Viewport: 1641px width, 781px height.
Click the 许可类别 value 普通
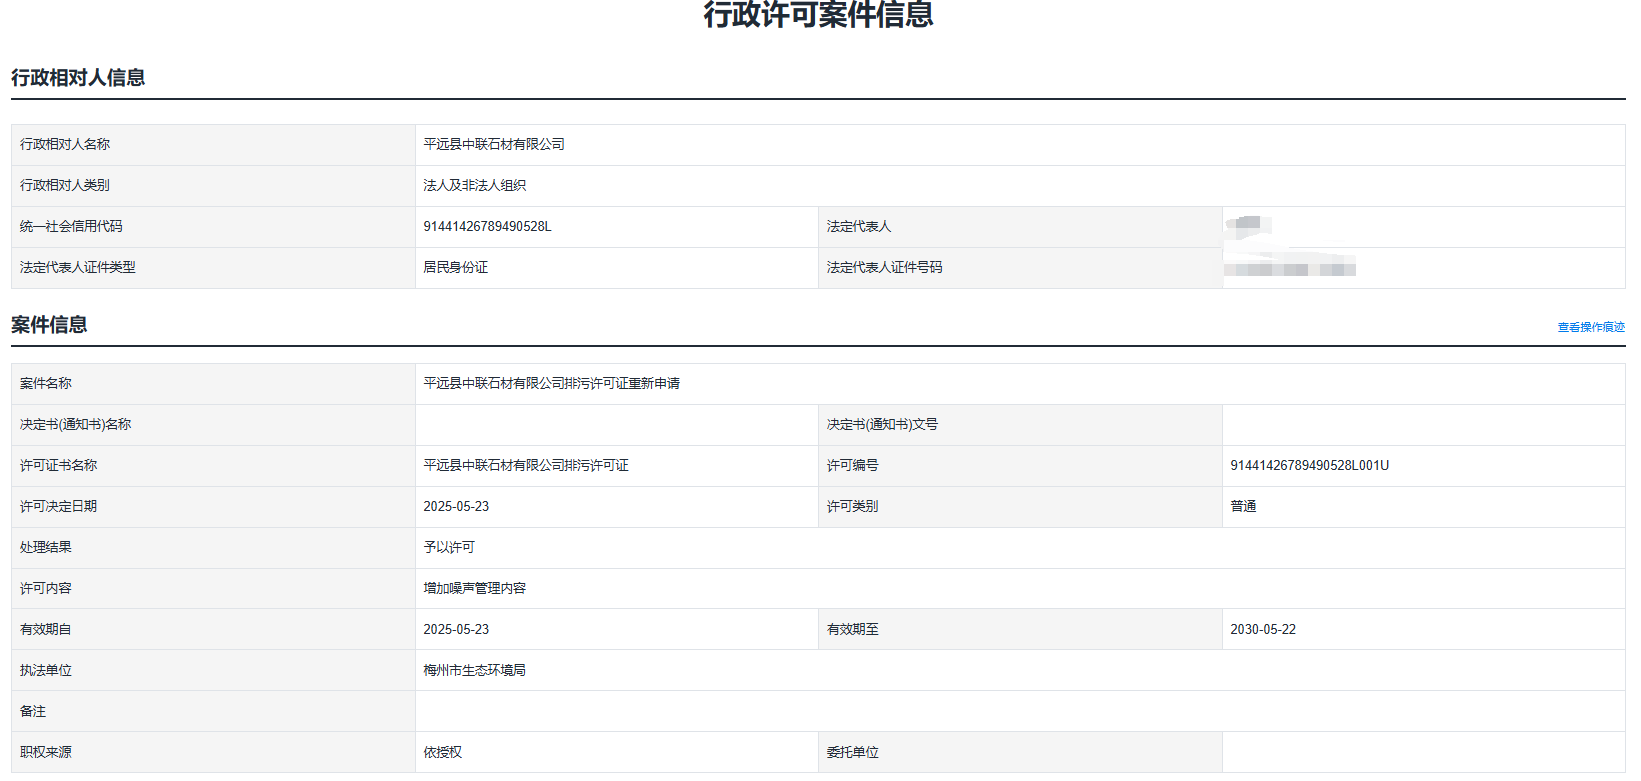1243,507
